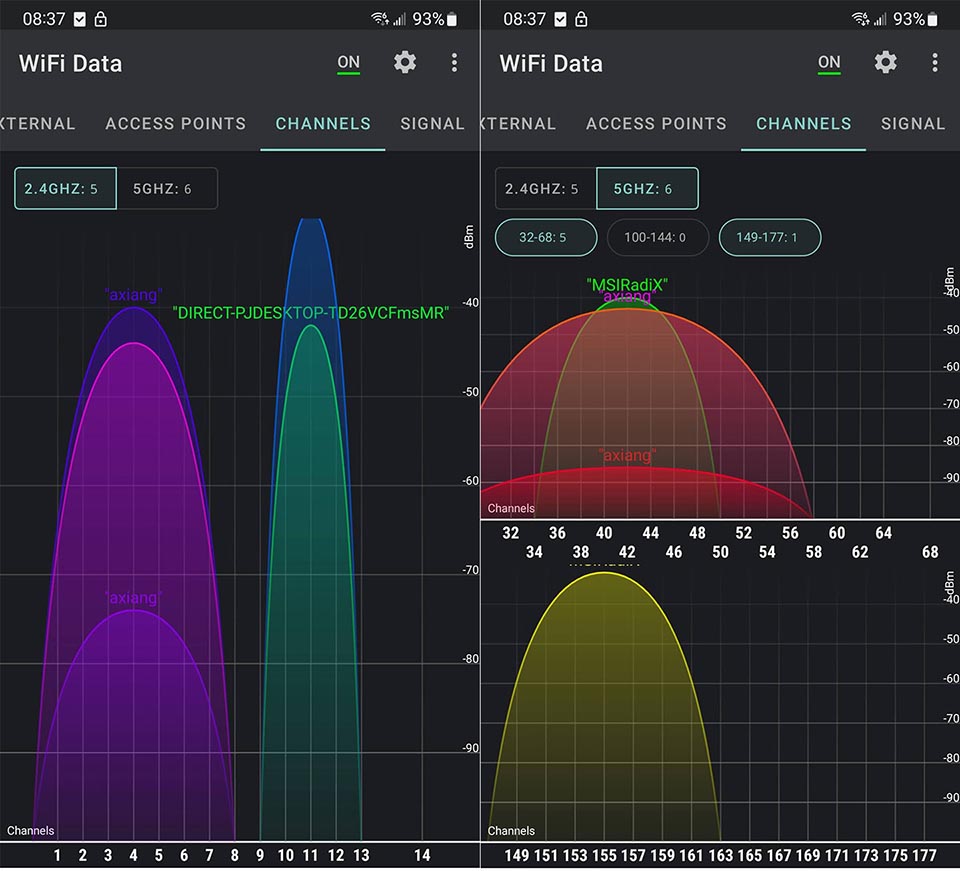Toggle scanning ON switch on left screen
Viewport: 960px width, 871px height.
[x=348, y=64]
